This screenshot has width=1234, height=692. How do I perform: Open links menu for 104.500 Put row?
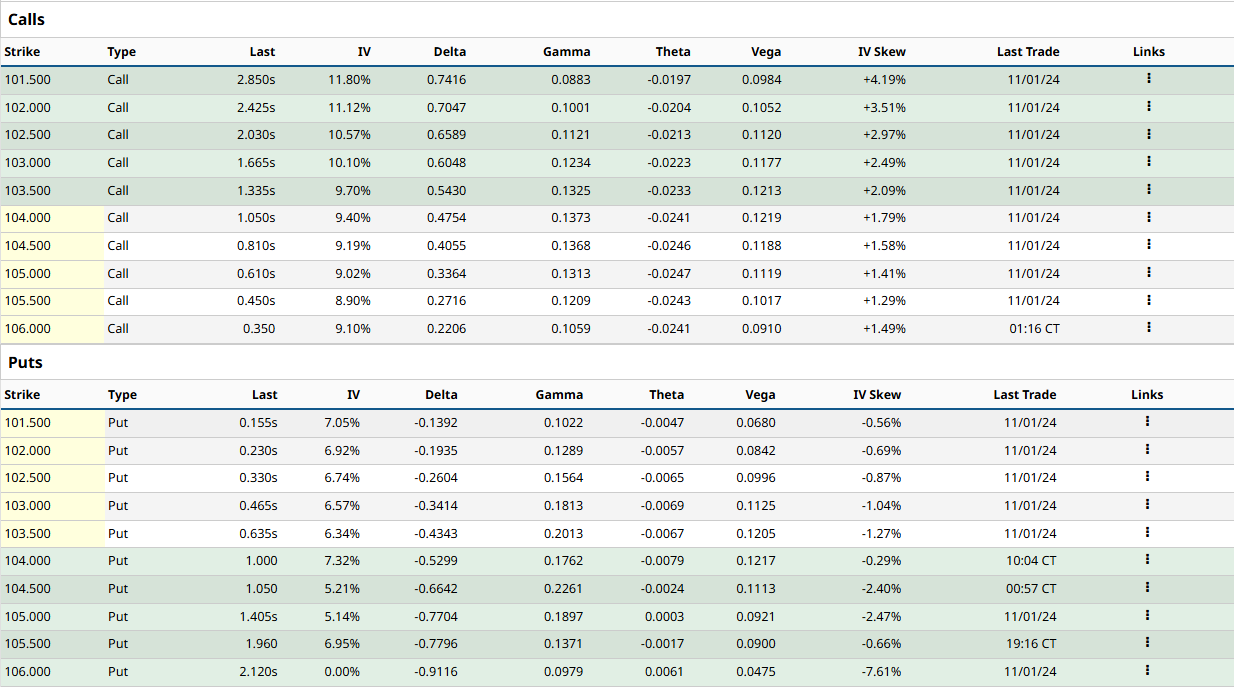(1147, 587)
